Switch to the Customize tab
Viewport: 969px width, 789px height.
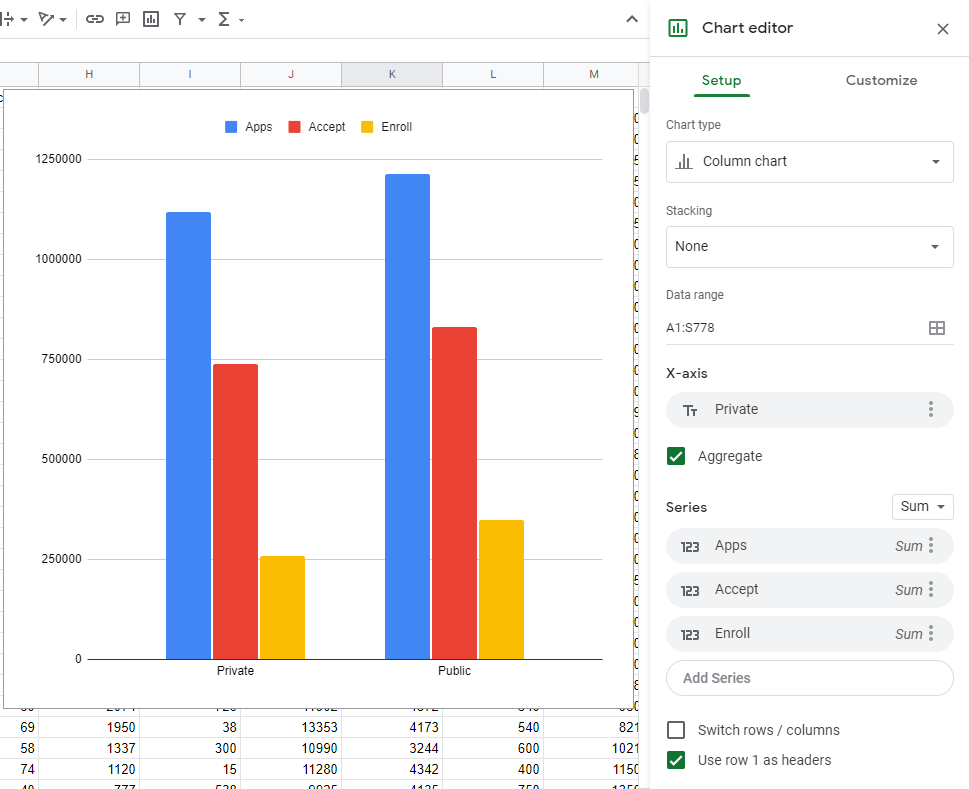tap(881, 80)
